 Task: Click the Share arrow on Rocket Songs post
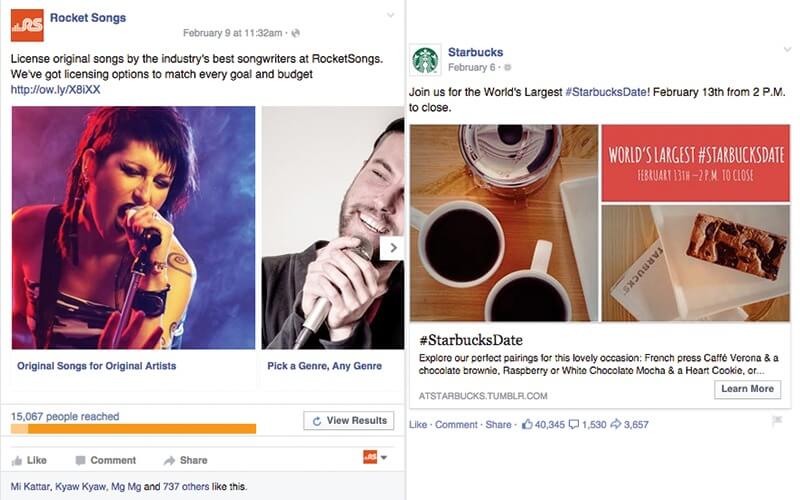[x=169, y=460]
